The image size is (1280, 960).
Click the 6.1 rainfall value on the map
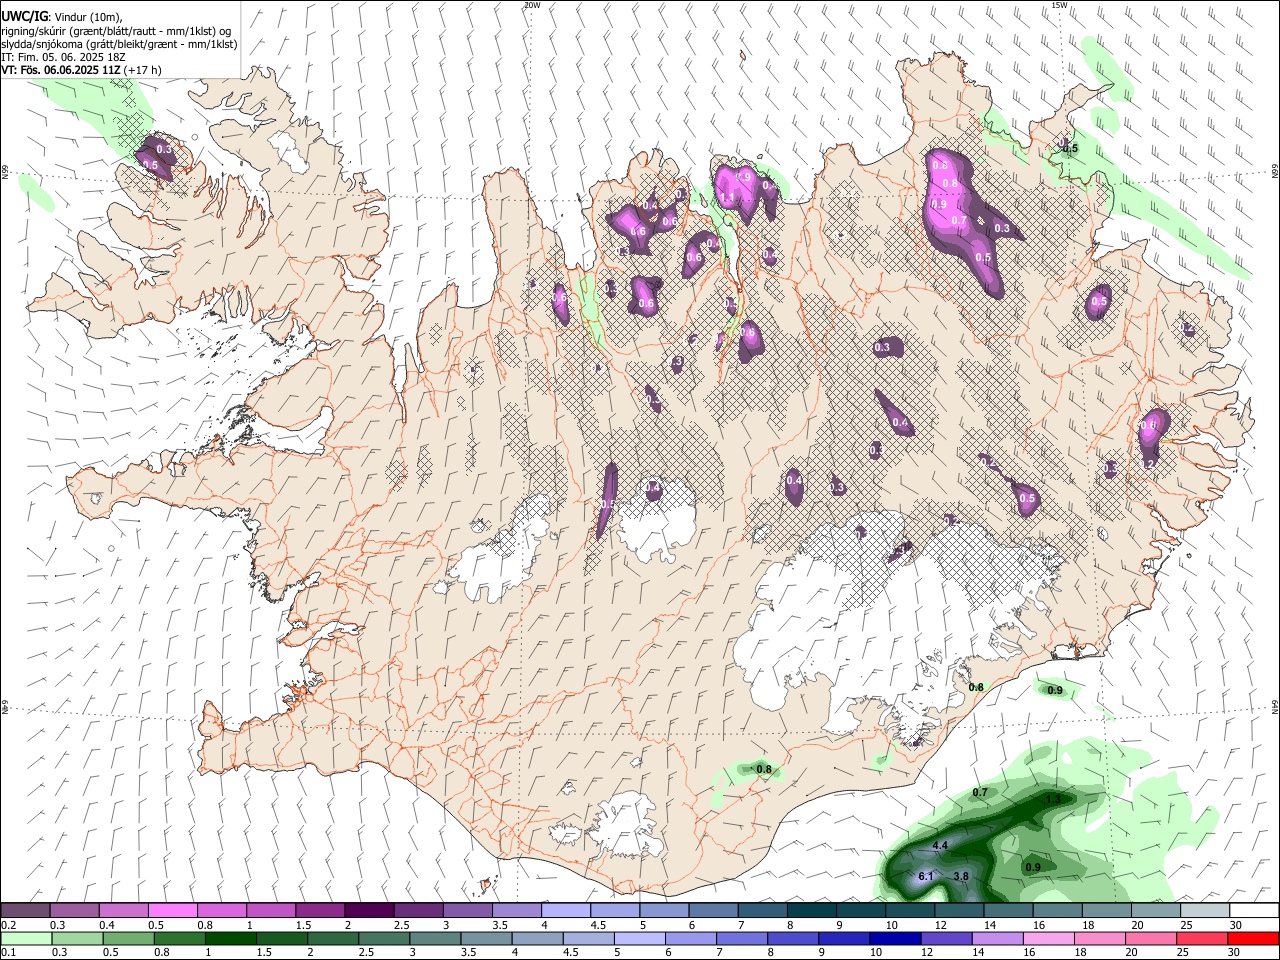pyautogui.click(x=926, y=877)
